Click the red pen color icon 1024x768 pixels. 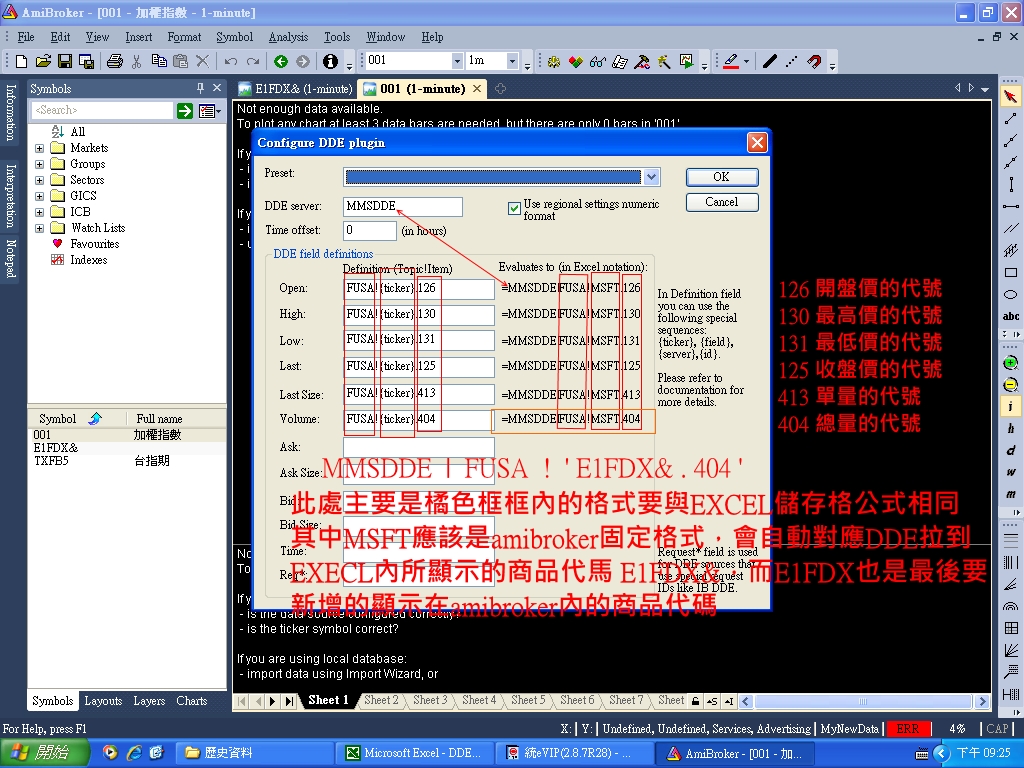tap(731, 61)
